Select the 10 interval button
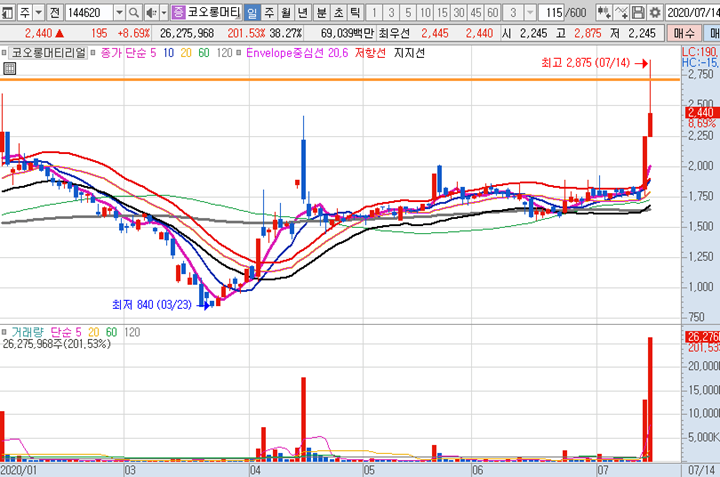This screenshot has width=720, height=477. point(425,13)
